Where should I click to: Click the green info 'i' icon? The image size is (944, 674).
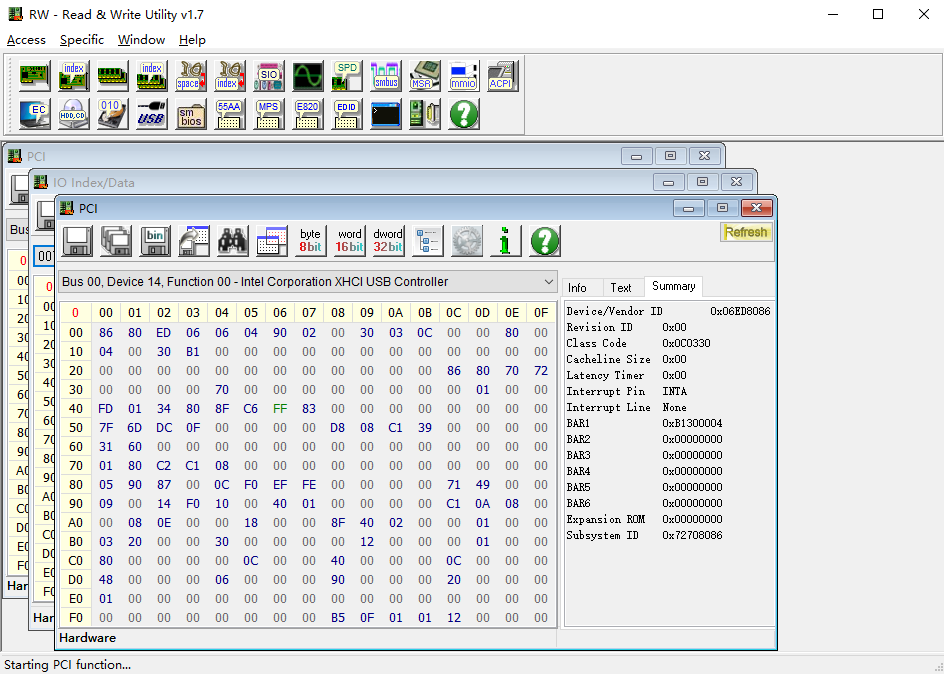(505, 241)
